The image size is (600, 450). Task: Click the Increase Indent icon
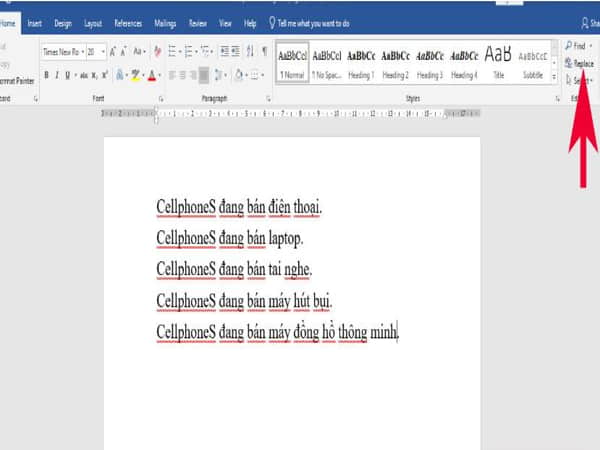pyautogui.click(x=236, y=51)
